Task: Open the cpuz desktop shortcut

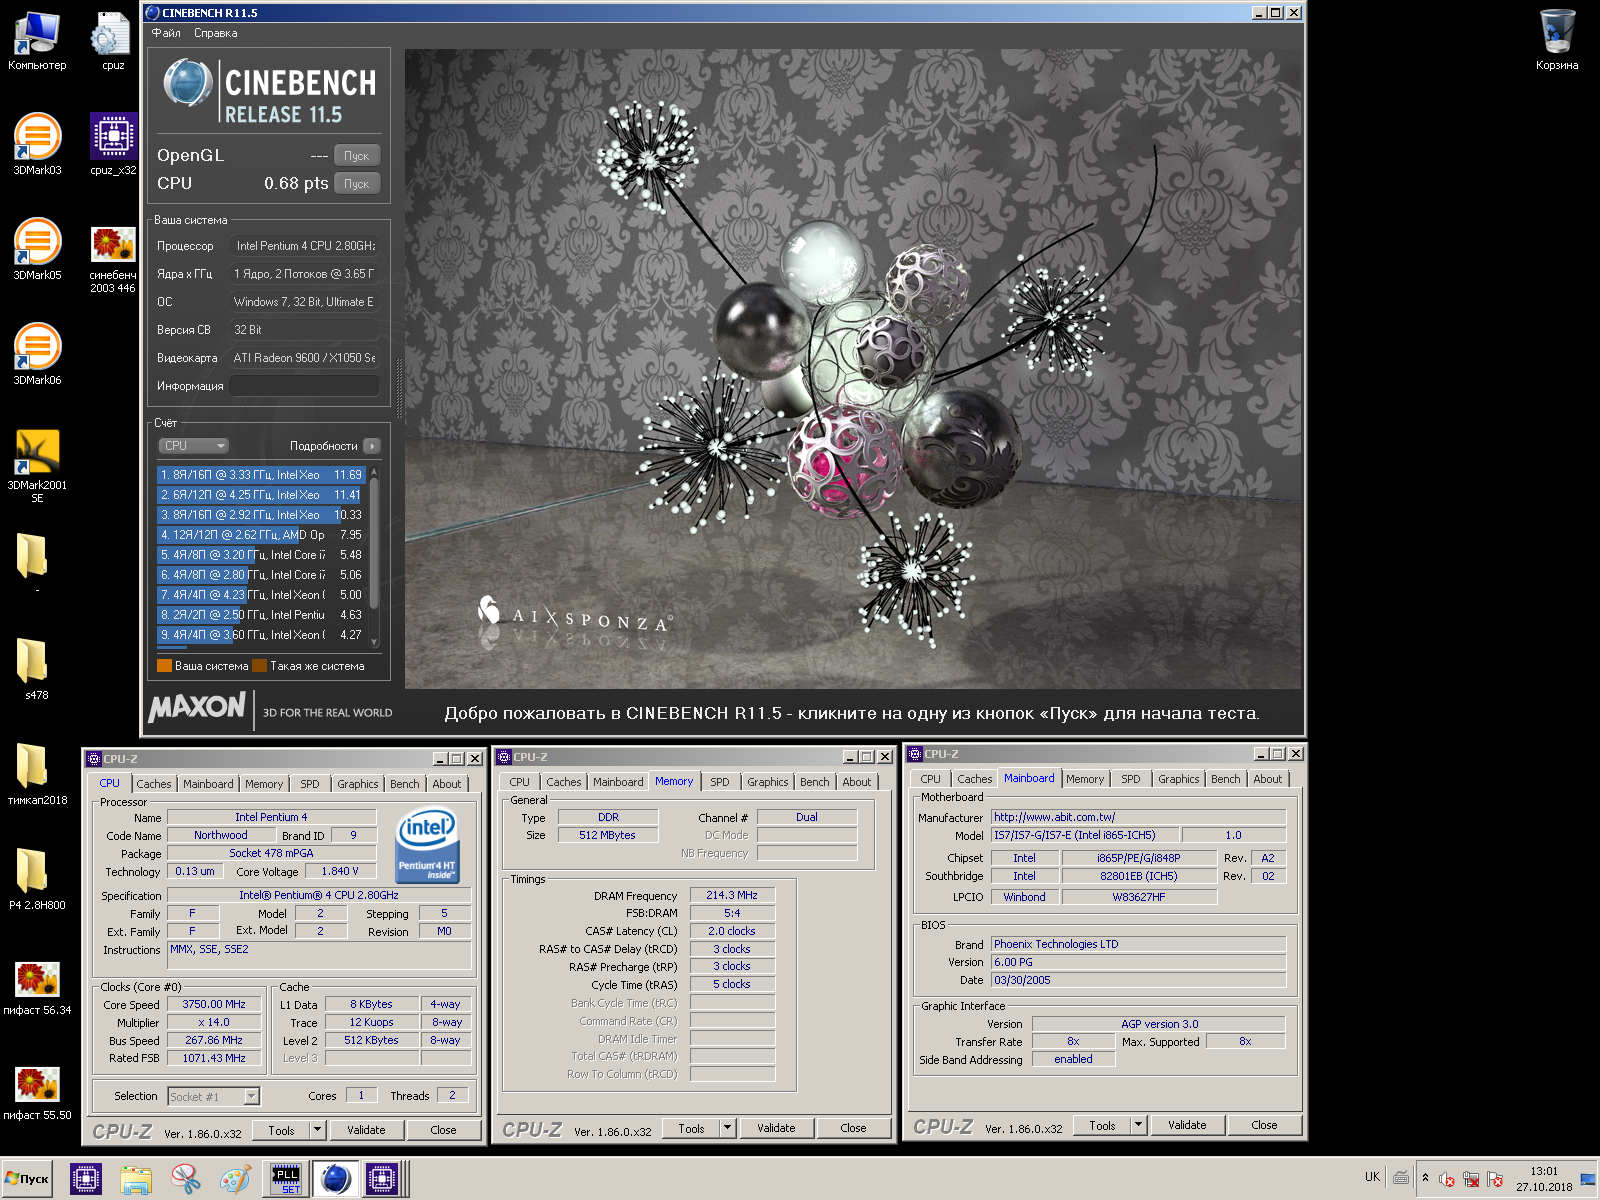Action: click(x=113, y=40)
